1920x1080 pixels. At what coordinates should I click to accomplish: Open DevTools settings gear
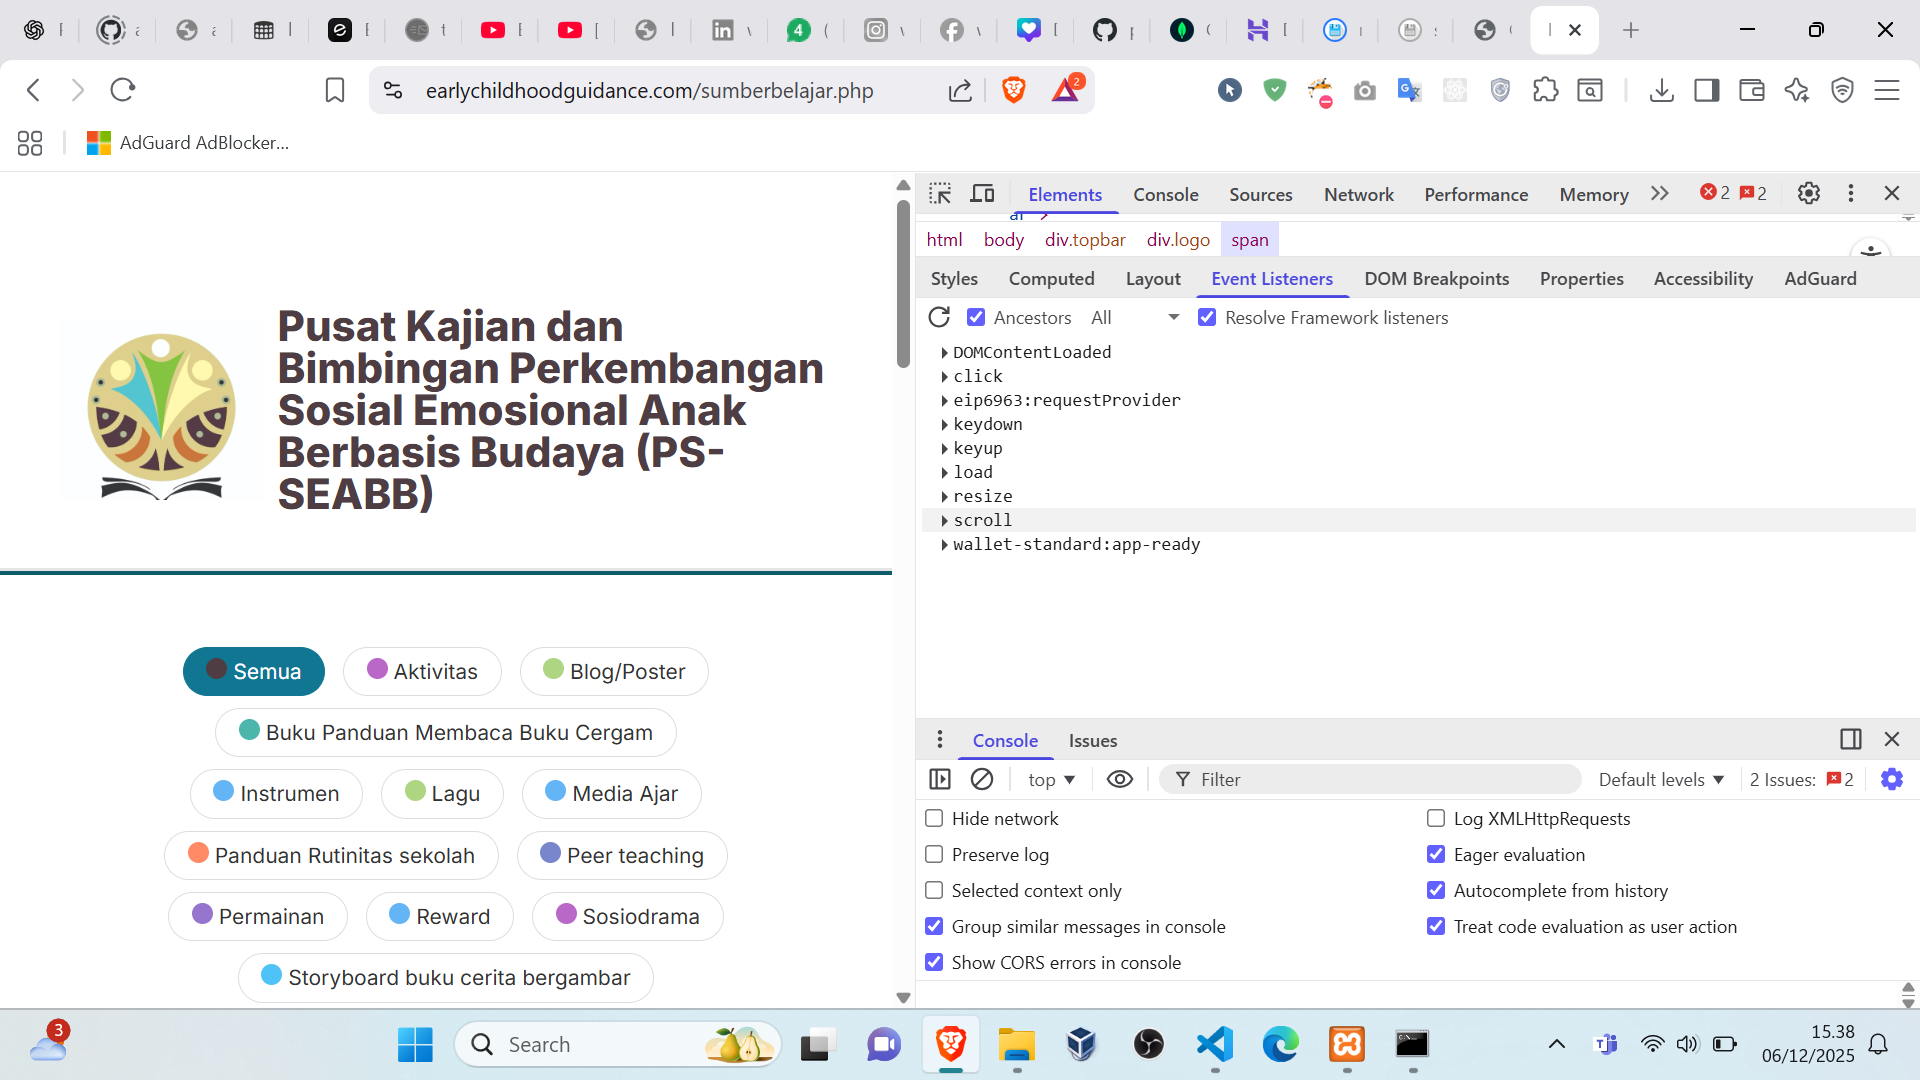coord(1808,194)
